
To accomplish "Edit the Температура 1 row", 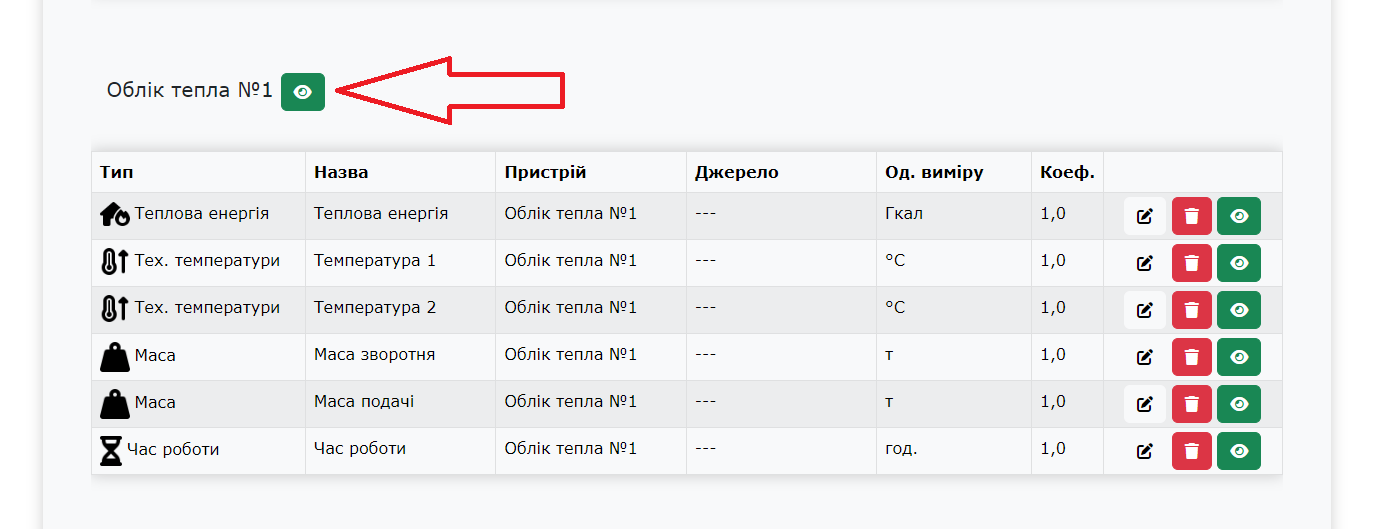I will click(1145, 263).
